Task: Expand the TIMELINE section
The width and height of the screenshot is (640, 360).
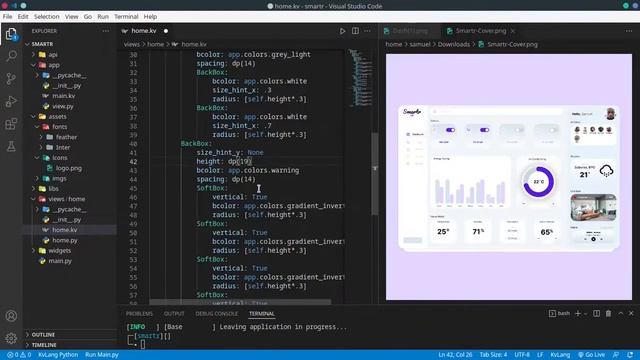Action: [x=44, y=345]
